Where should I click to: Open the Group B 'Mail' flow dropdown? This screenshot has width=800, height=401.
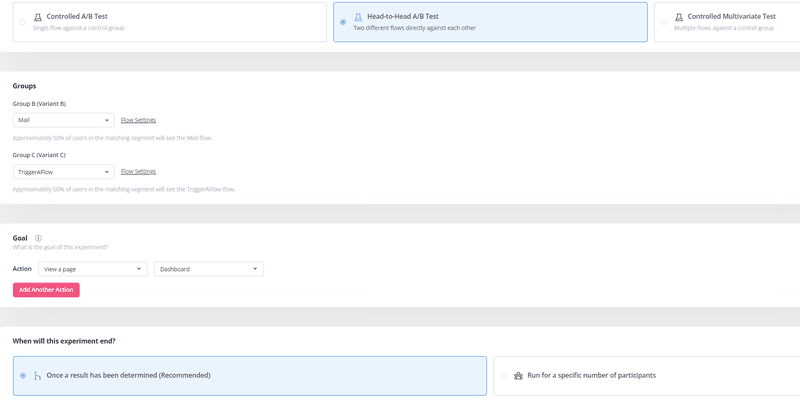pyautogui.click(x=63, y=120)
